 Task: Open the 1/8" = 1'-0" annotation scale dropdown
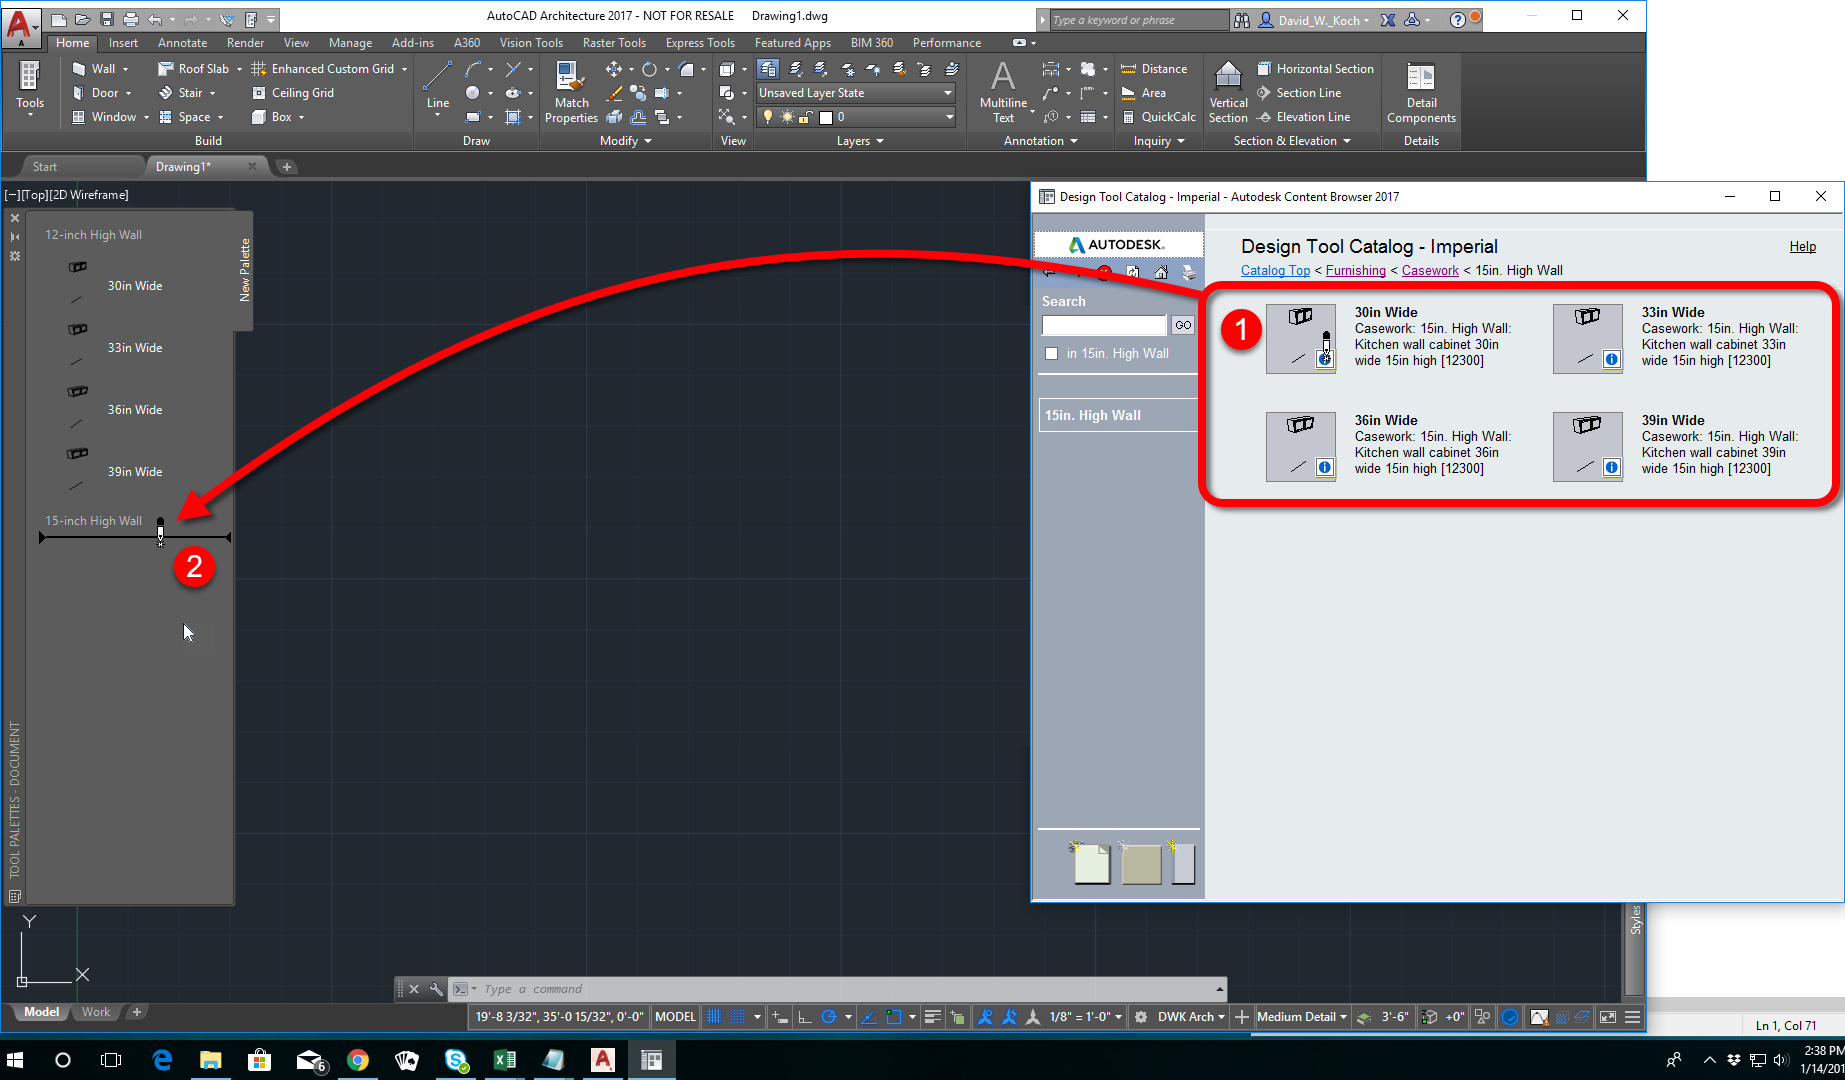1086,1017
